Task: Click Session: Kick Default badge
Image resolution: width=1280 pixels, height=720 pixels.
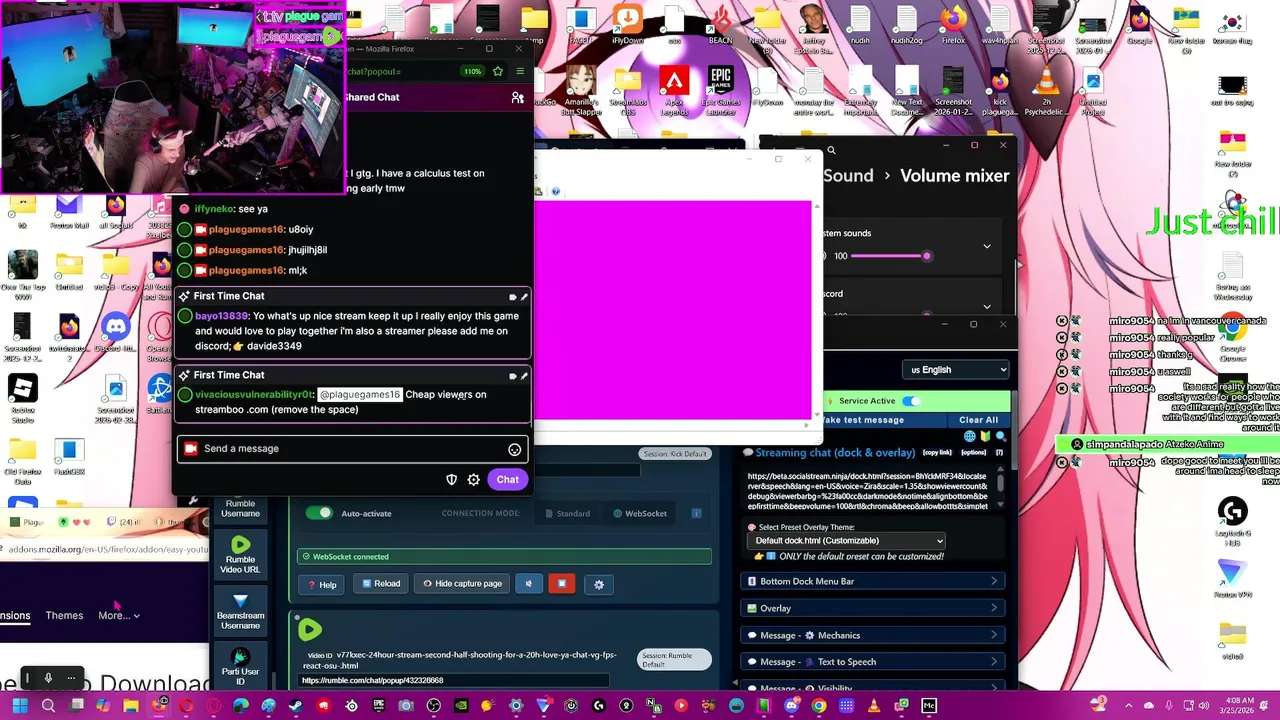Action: point(675,454)
